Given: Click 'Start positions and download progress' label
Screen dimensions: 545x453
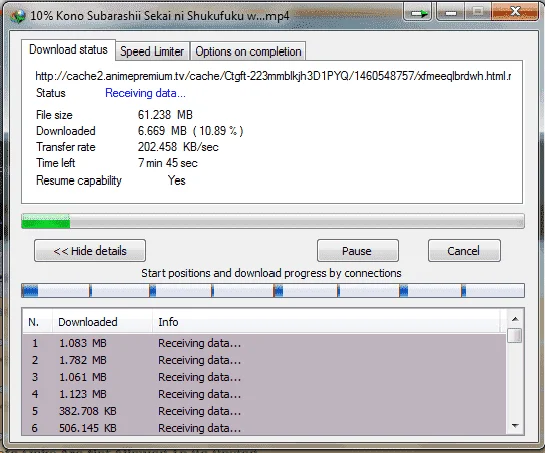Looking at the screenshot, I should (271, 273).
